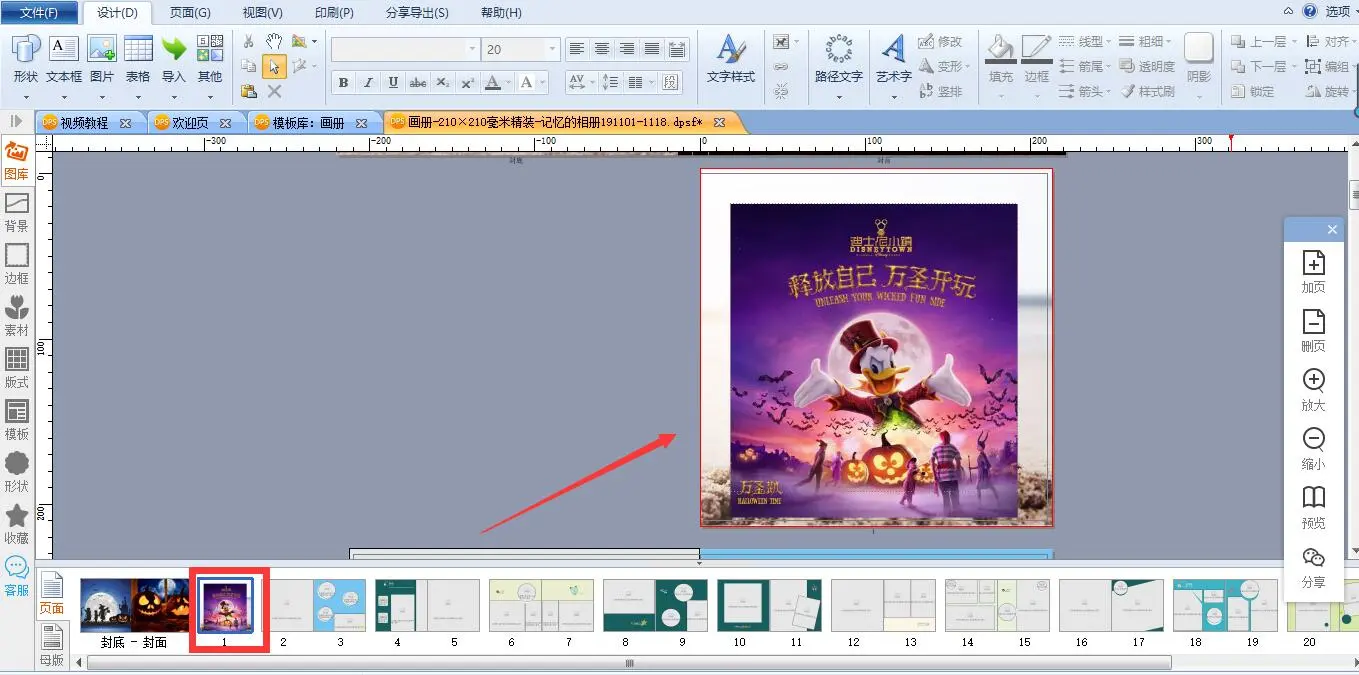1359x675 pixels.
Task: Open the 页面(G) menu
Action: point(190,13)
